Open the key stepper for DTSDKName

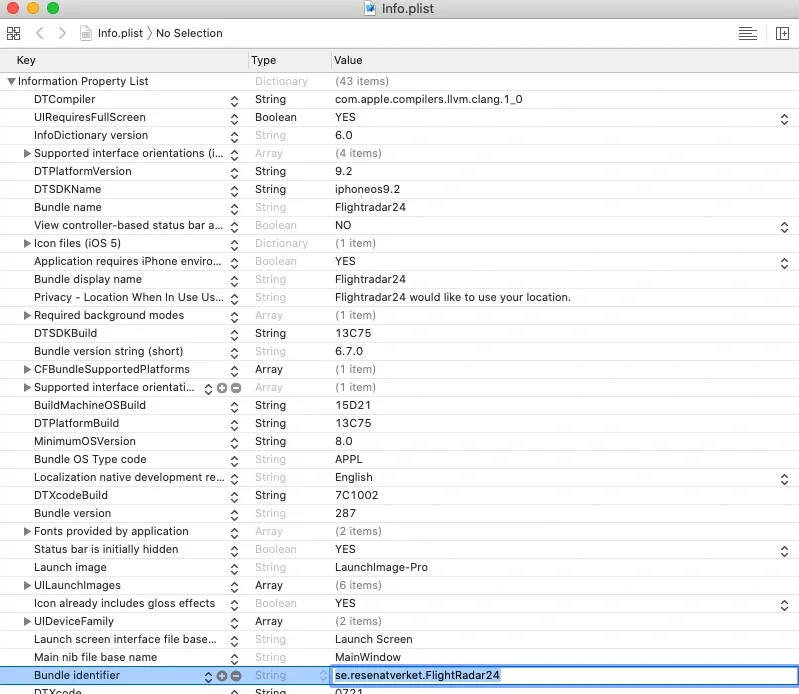[x=234, y=191]
